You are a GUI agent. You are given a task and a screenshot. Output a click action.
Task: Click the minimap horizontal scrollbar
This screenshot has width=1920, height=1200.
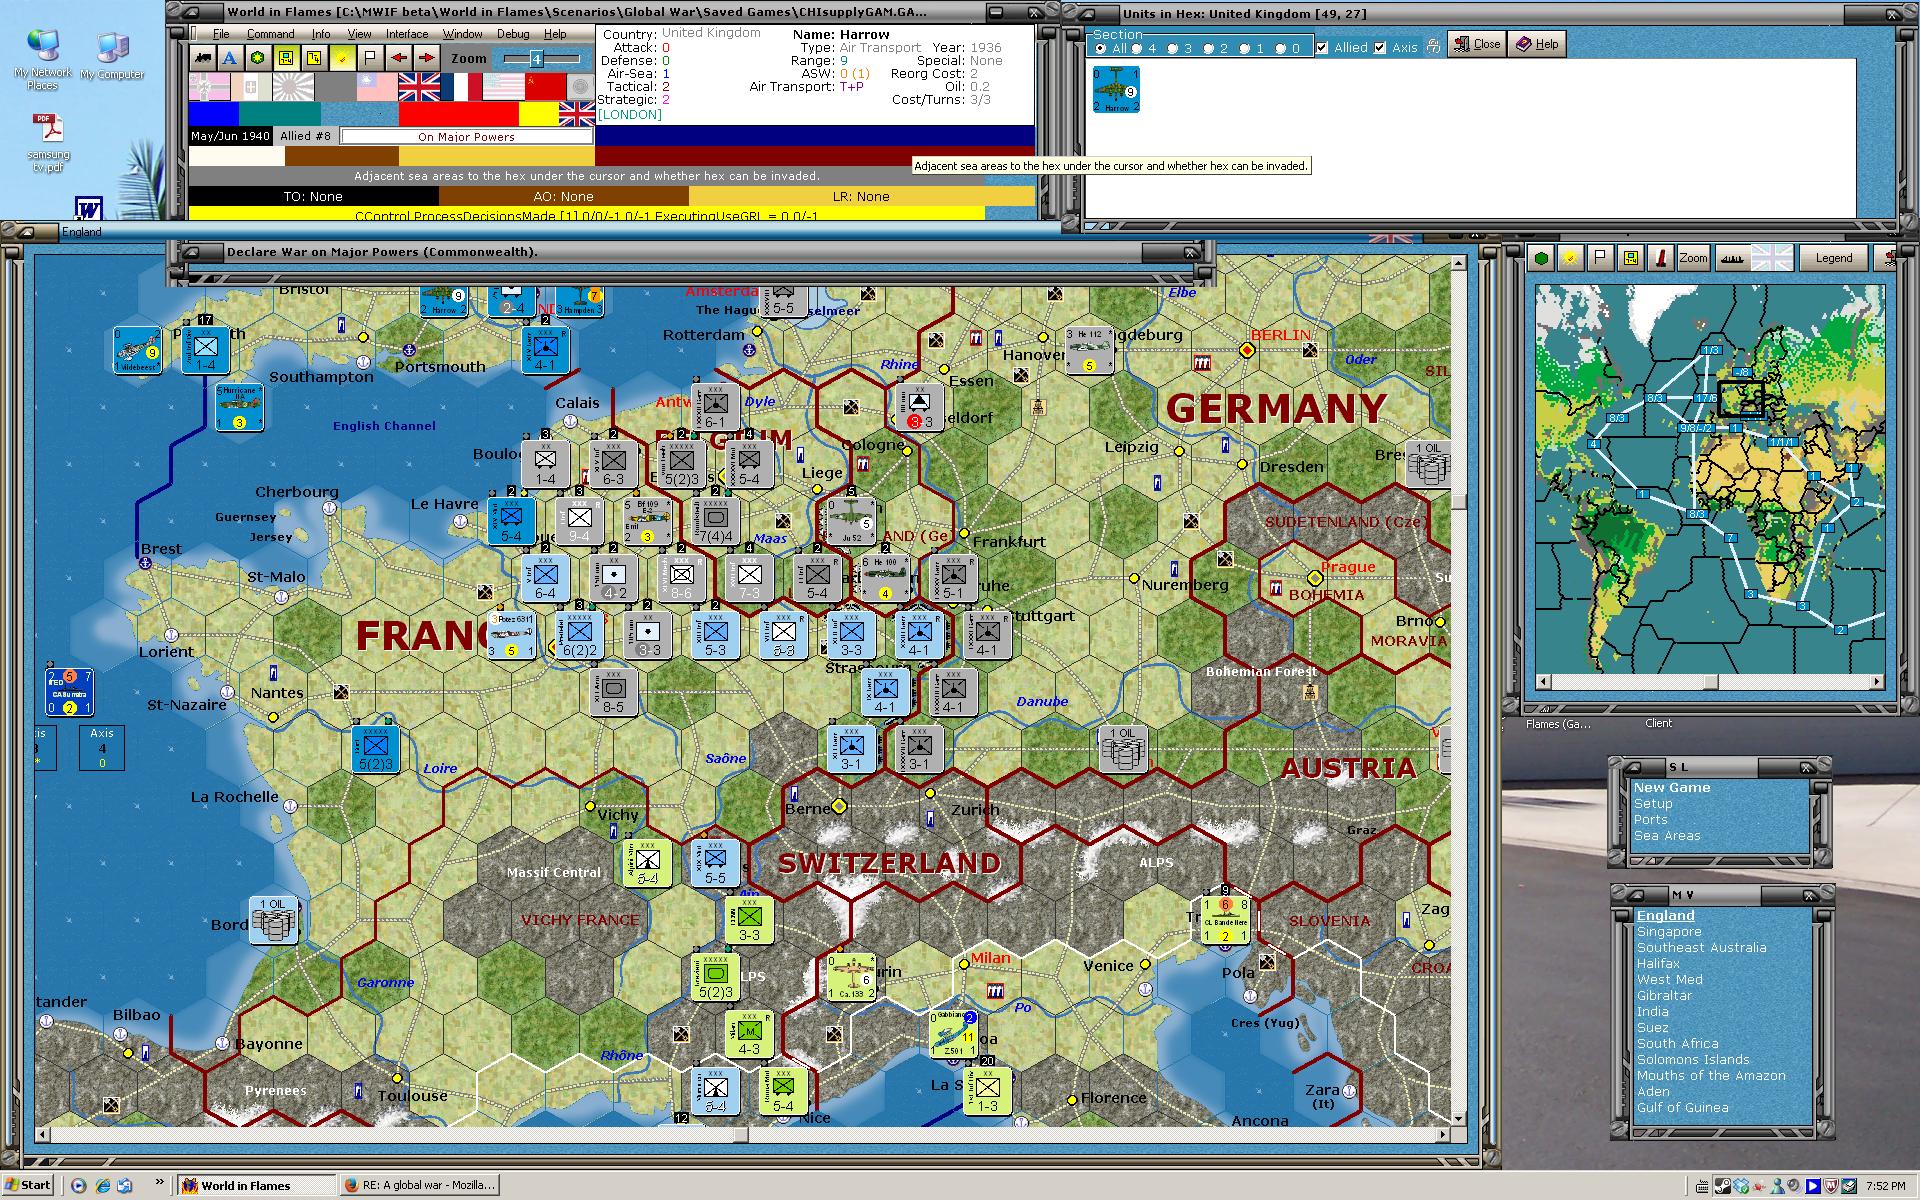pos(1711,682)
